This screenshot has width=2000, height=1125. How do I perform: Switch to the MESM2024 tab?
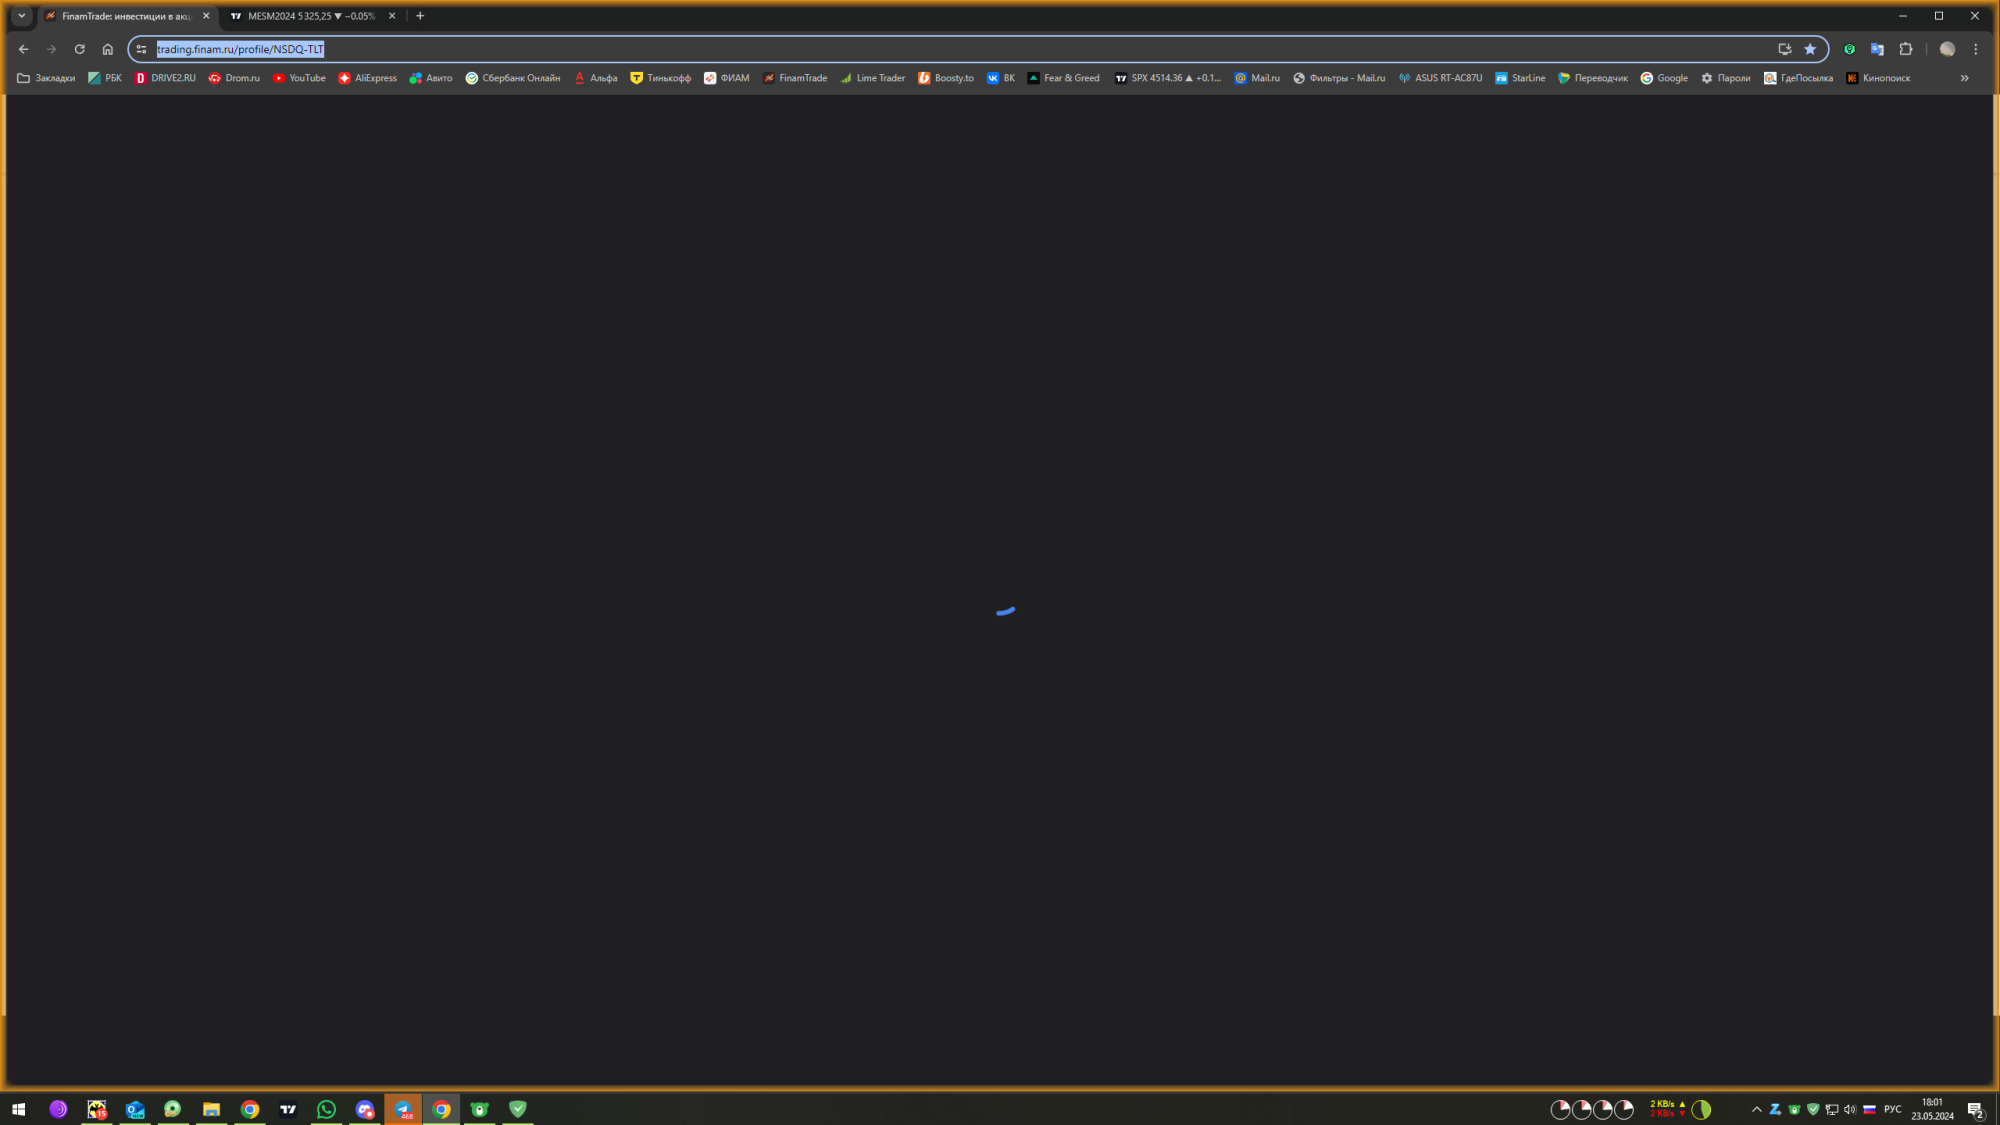point(311,16)
